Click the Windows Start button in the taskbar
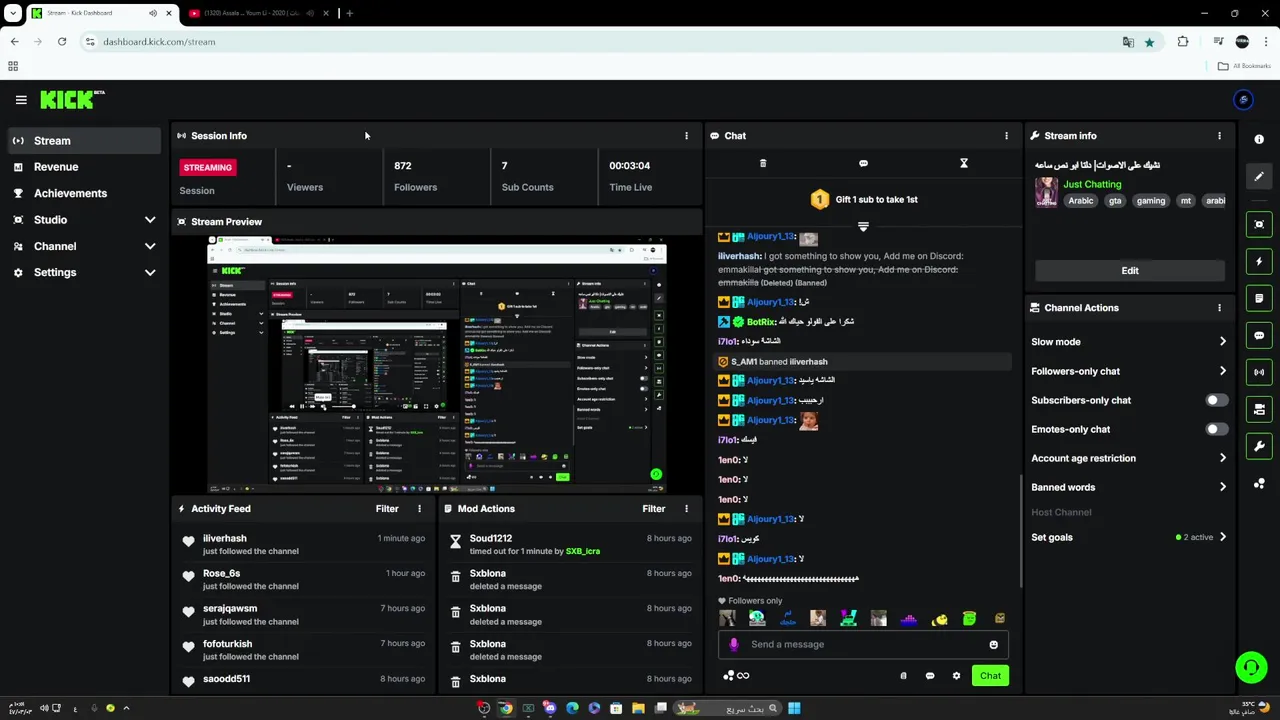1280x720 pixels. pyautogui.click(x=794, y=708)
